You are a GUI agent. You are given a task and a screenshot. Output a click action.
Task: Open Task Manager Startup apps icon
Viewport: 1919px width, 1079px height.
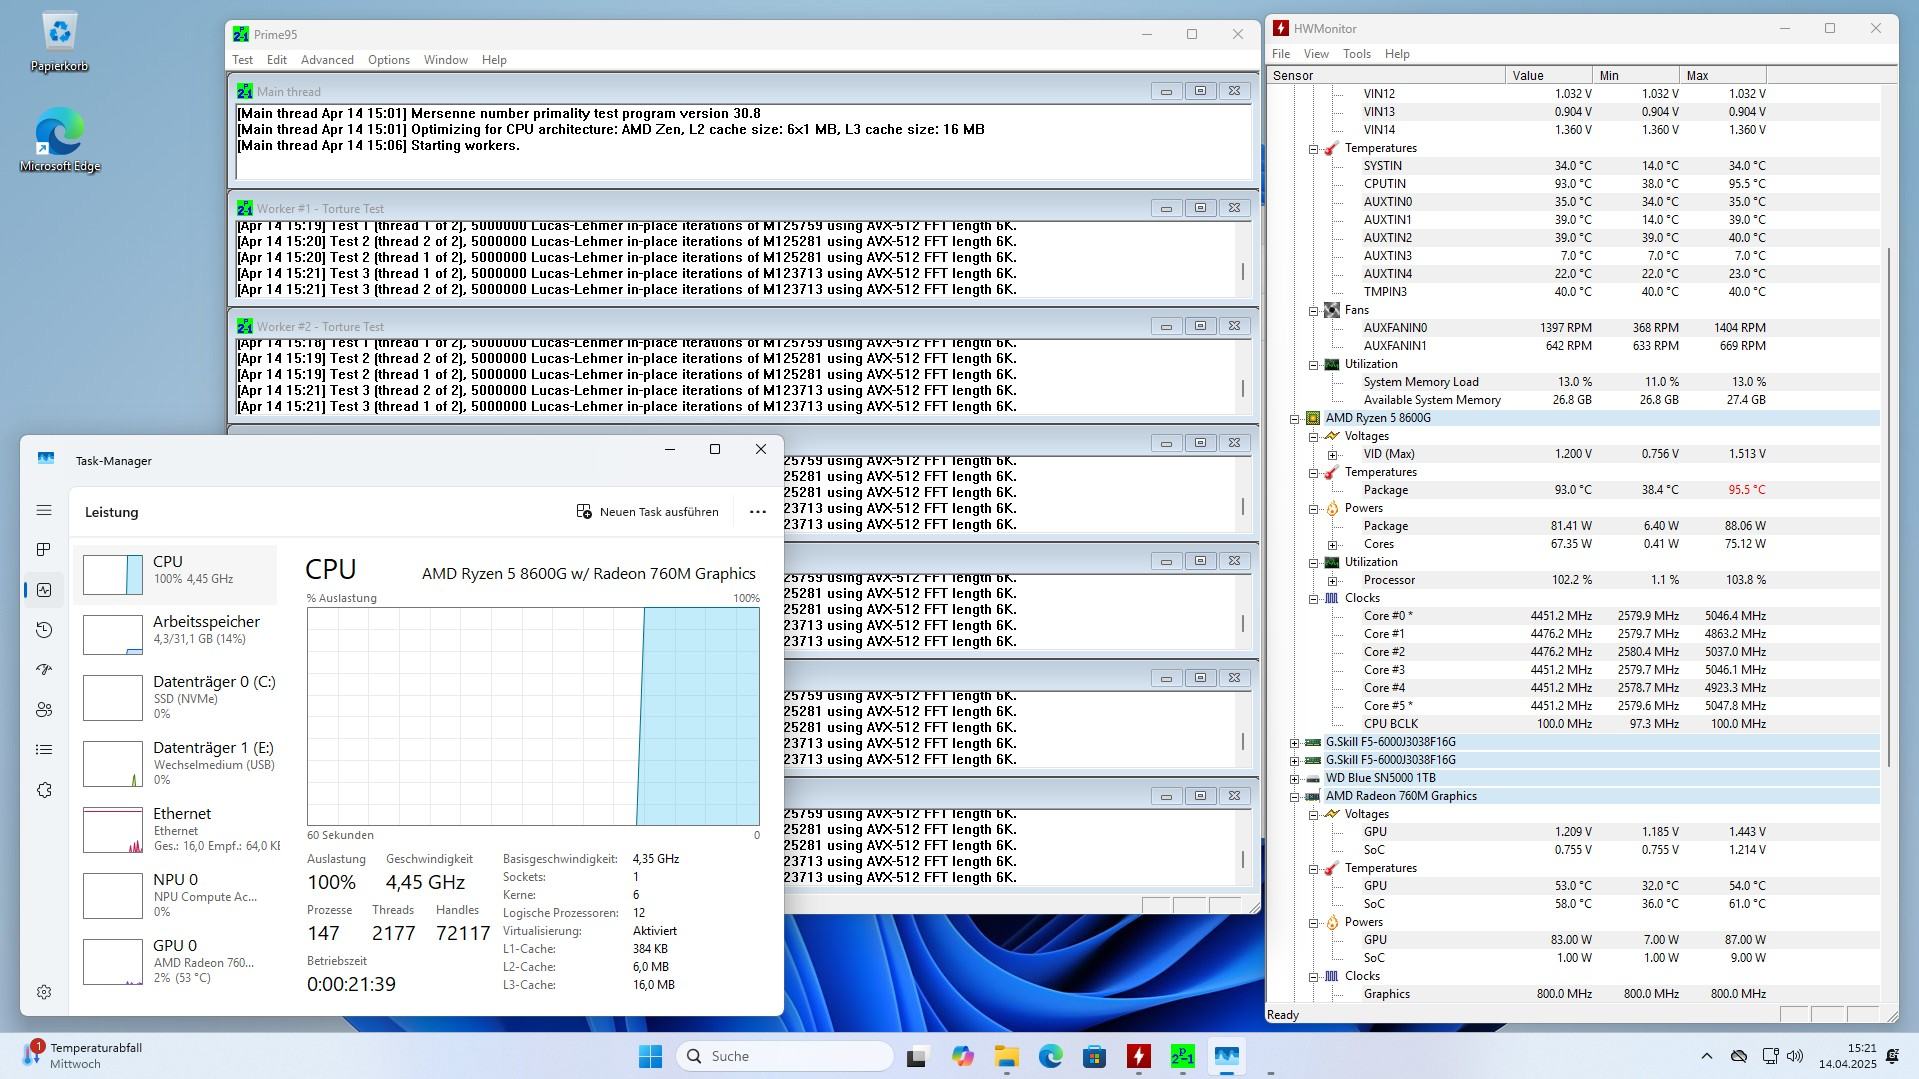click(x=44, y=670)
